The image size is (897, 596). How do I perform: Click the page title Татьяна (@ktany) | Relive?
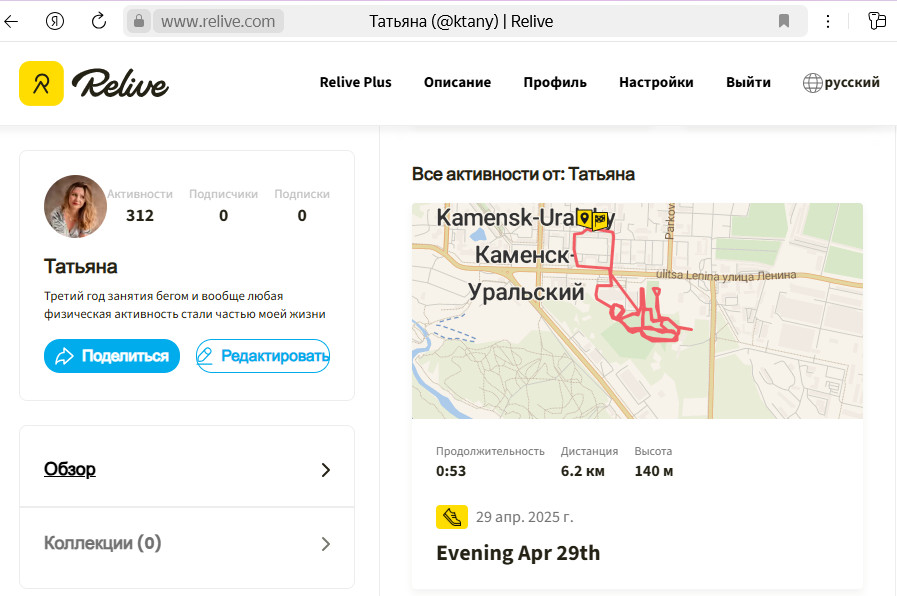coord(461,21)
